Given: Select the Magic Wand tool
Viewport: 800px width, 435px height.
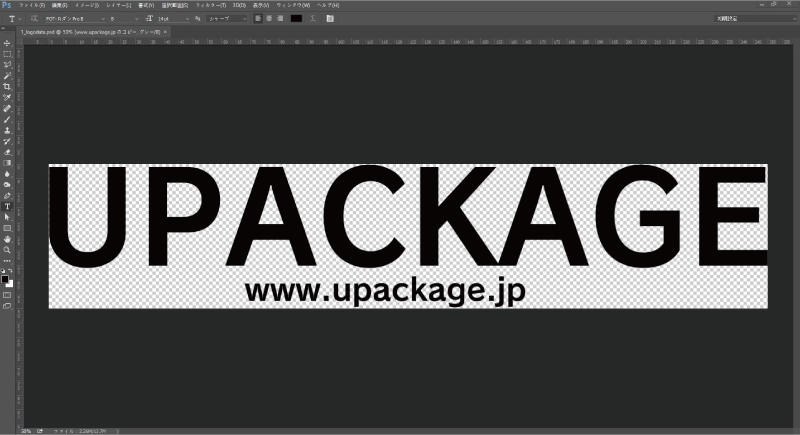Looking at the screenshot, I should tap(7, 76).
